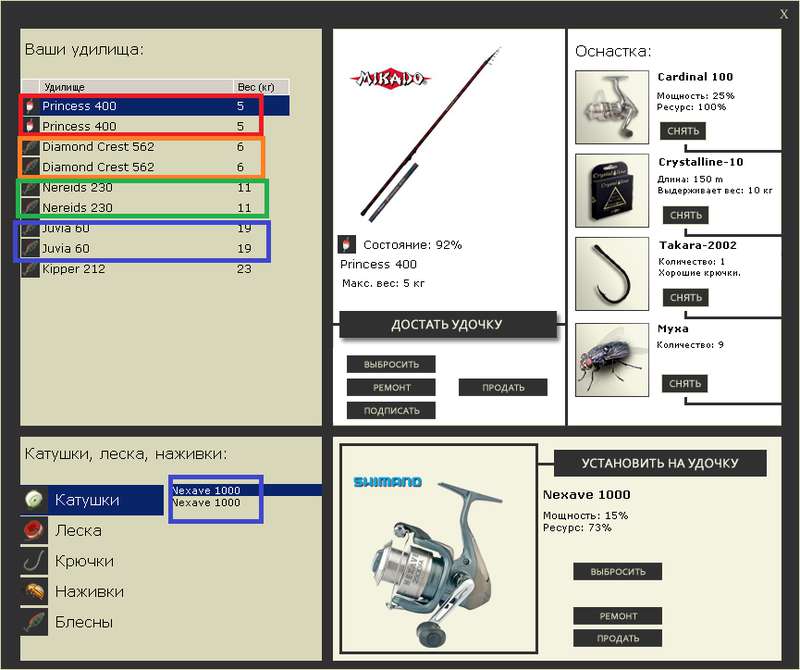Remove Cardinal 100 reel with СНЯТЬ
800x670 pixels.
683,131
